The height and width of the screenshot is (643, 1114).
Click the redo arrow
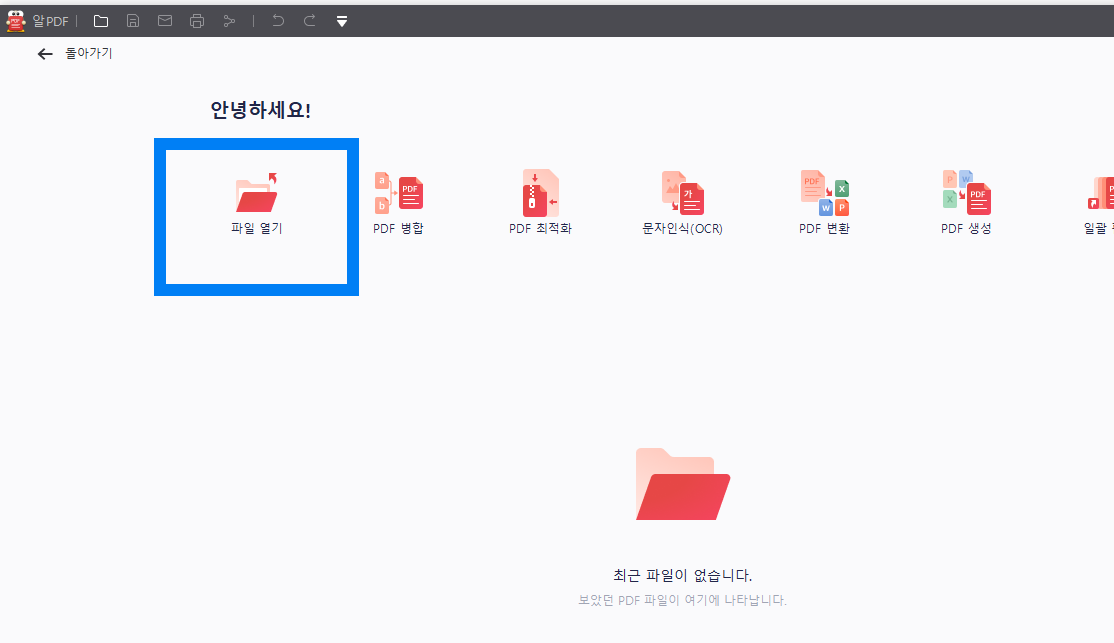pyautogui.click(x=308, y=20)
